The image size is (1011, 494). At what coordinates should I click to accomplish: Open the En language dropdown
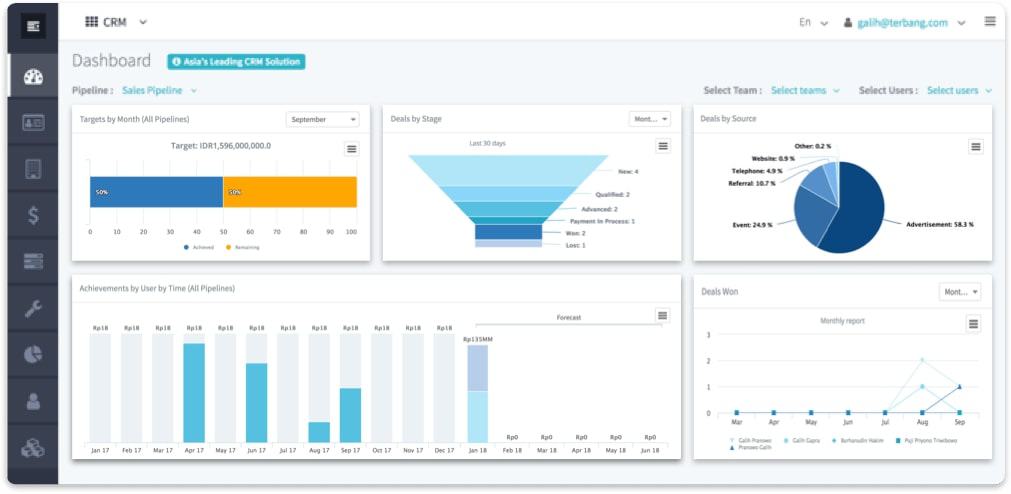(x=813, y=23)
